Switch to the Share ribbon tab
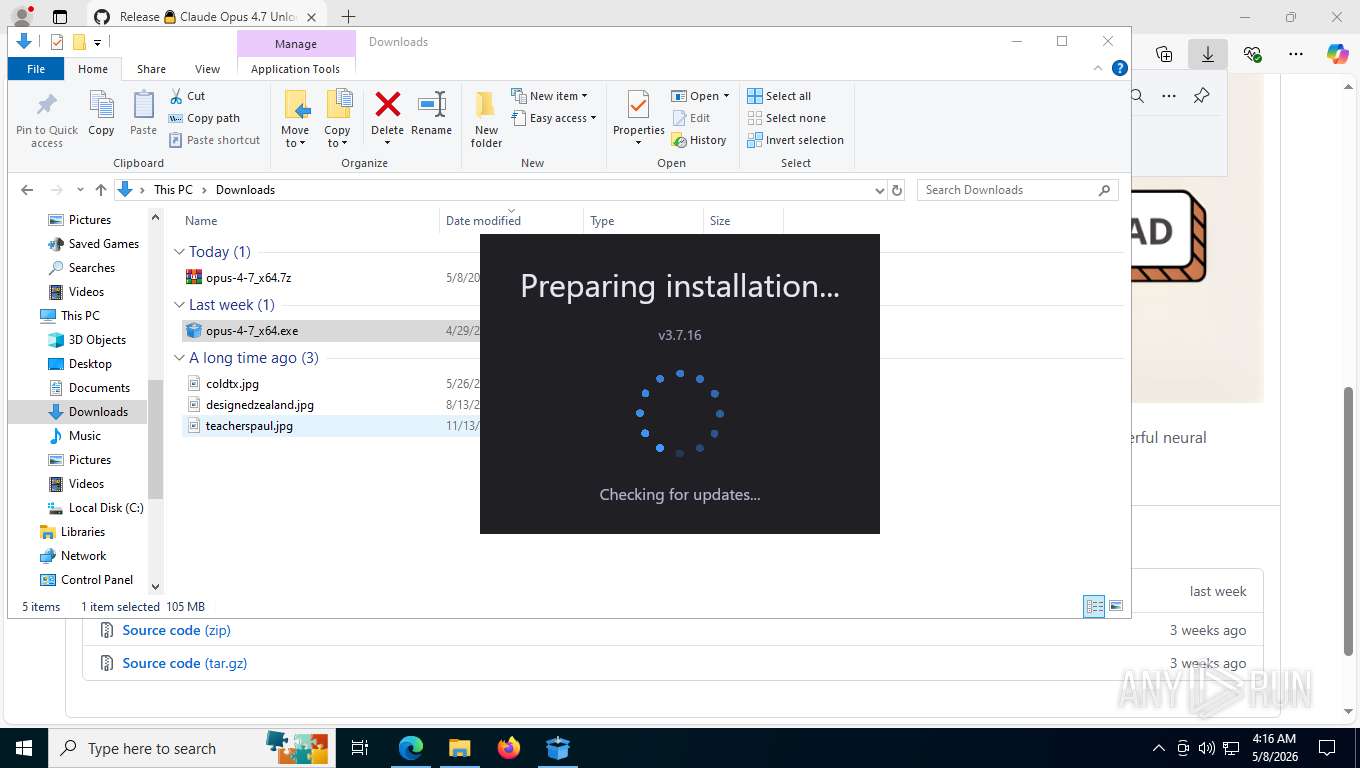Viewport: 1360px width, 768px height. coord(151,69)
